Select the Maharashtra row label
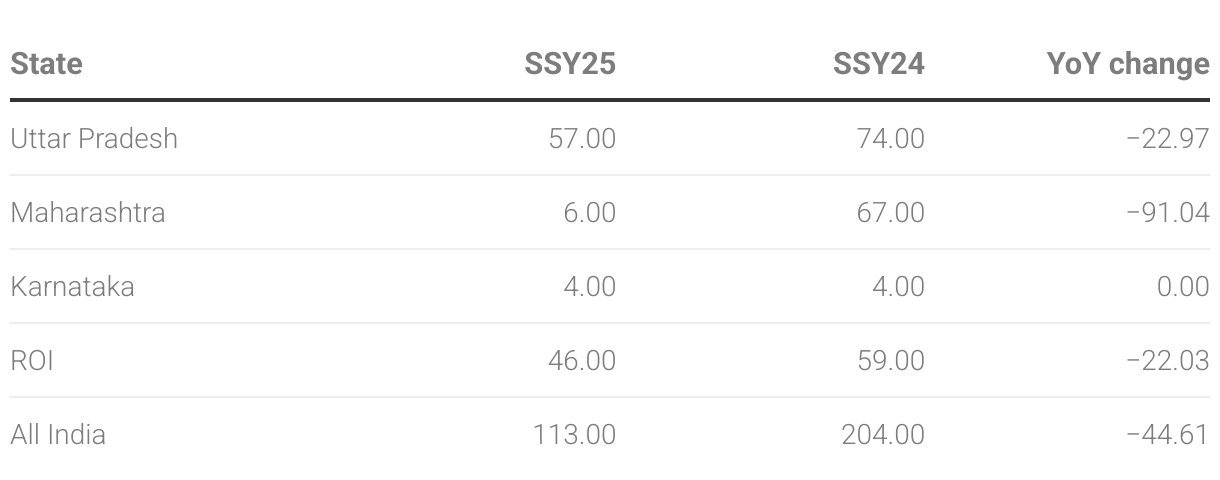1220x480 pixels. pos(88,212)
